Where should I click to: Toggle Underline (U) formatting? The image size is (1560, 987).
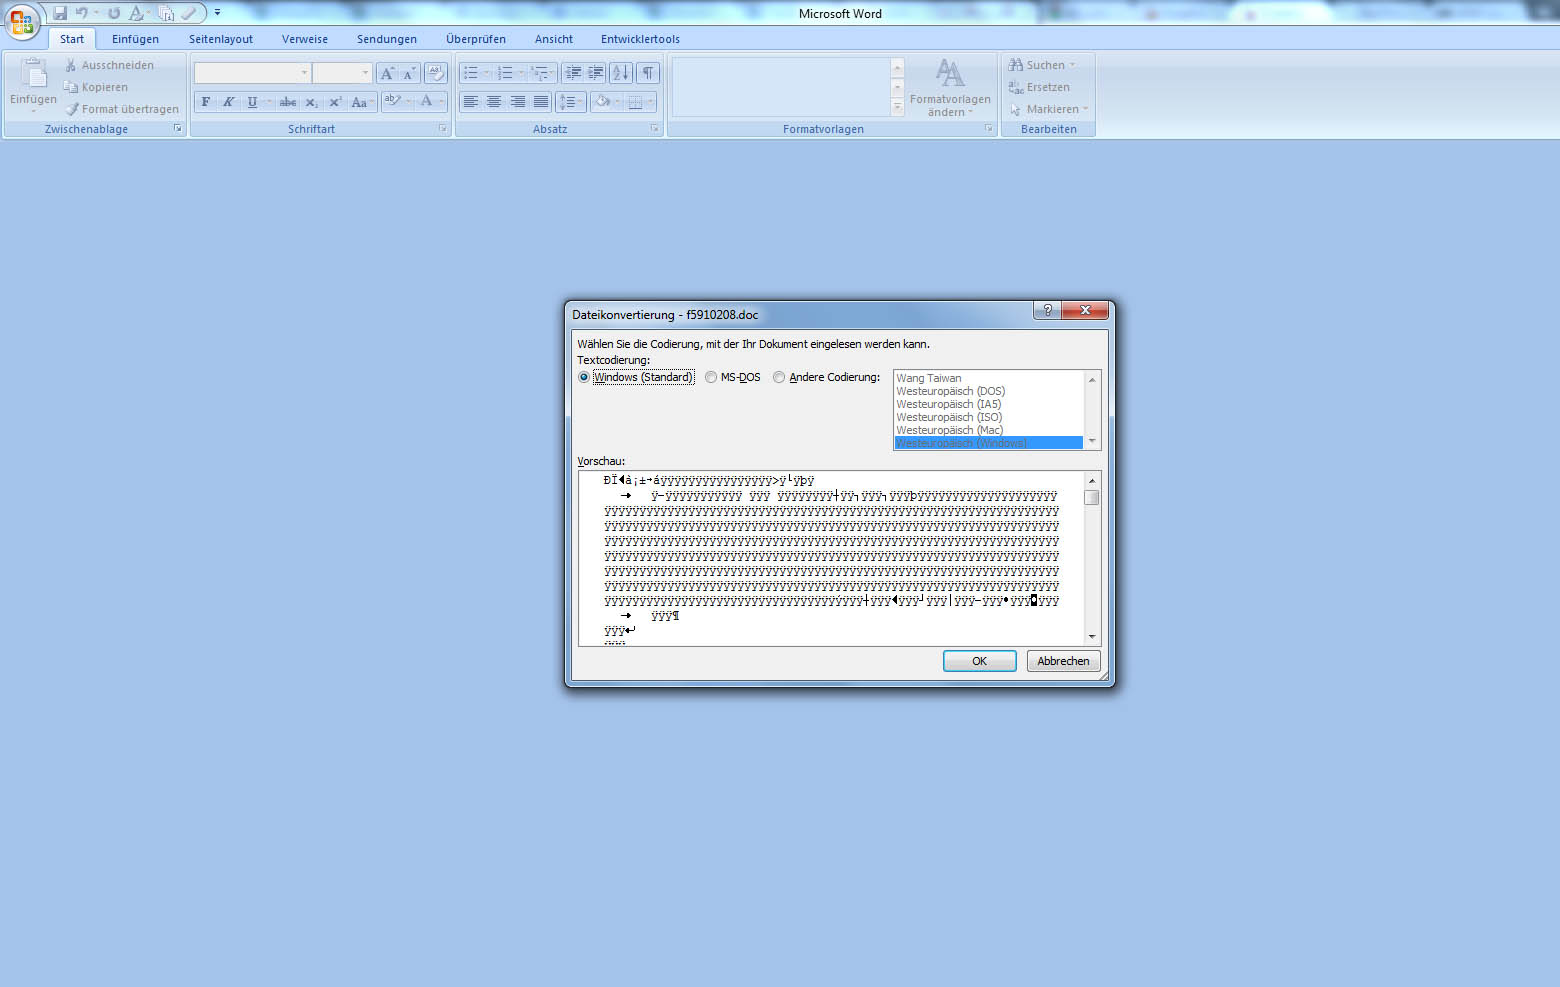[x=252, y=102]
